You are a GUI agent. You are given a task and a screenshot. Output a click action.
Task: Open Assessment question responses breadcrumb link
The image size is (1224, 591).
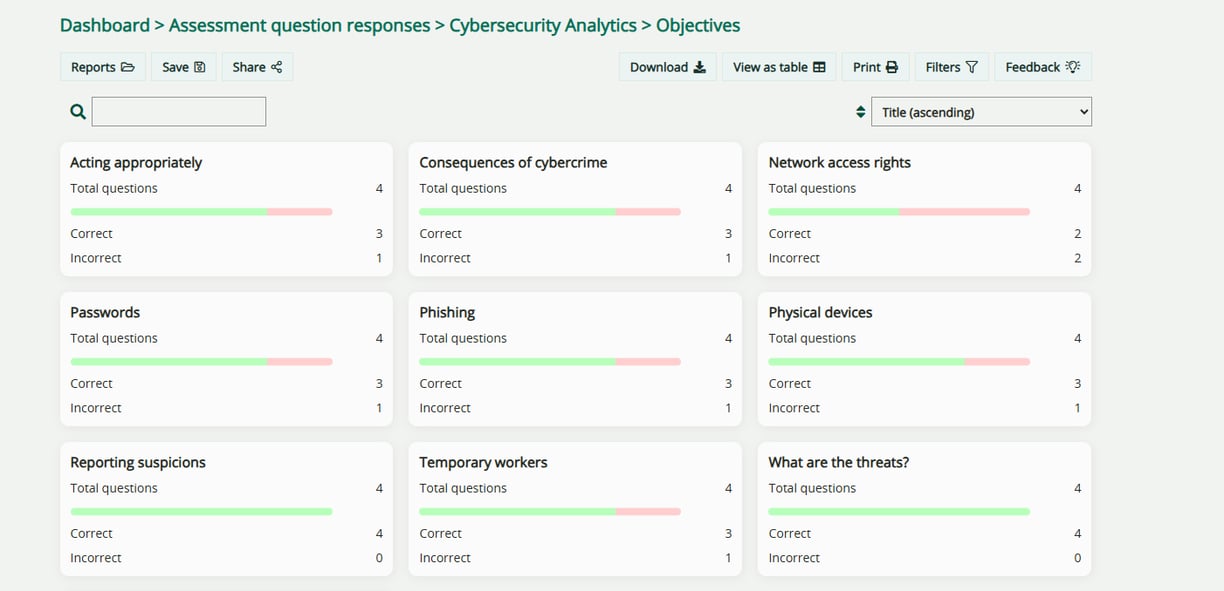(300, 25)
